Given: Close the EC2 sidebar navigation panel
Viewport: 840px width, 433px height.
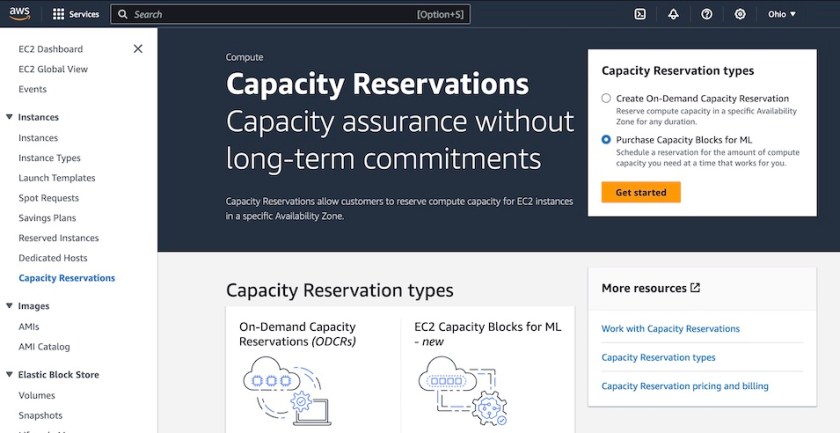Looking at the screenshot, I should [x=138, y=49].
